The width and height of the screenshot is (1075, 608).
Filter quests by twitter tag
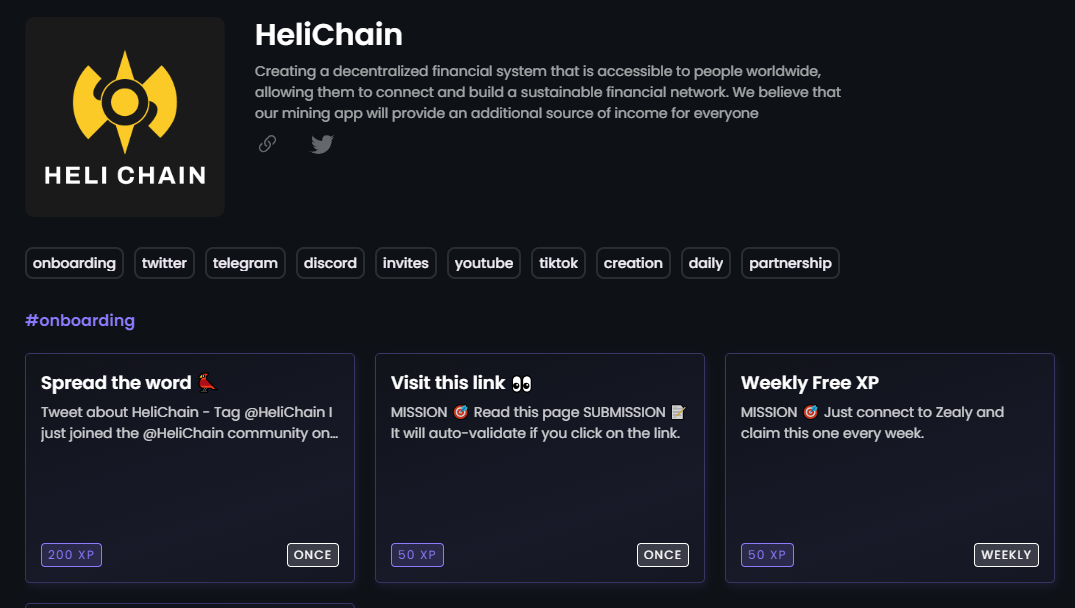point(164,263)
